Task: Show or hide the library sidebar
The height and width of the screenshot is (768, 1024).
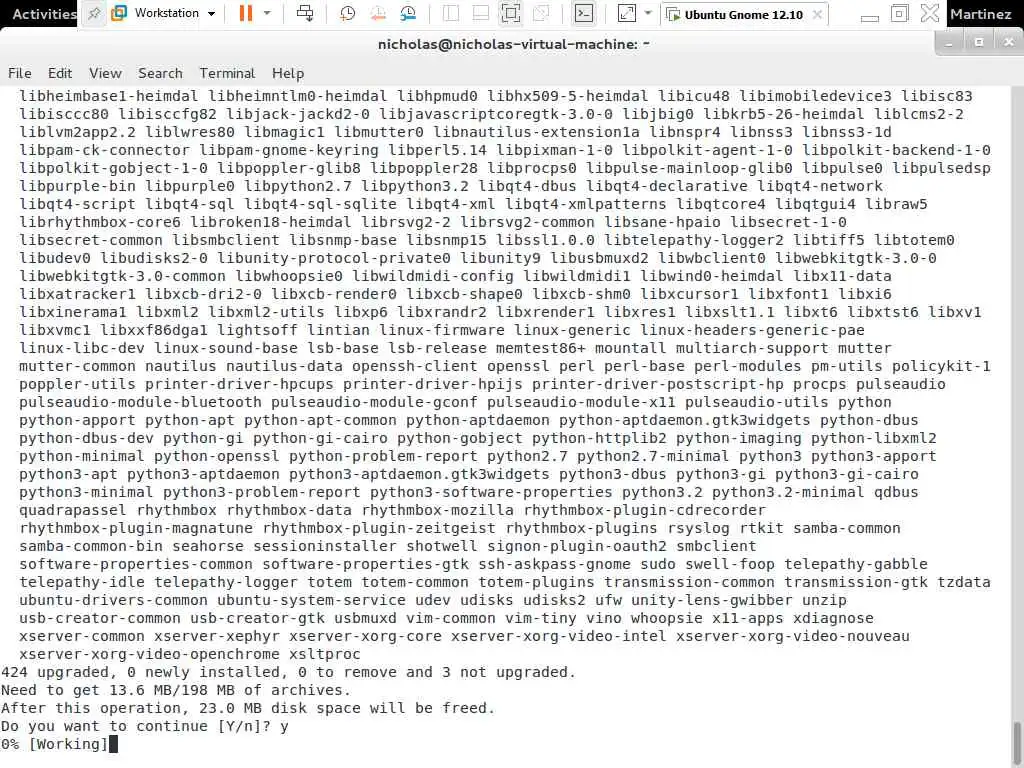Action: 451,13
